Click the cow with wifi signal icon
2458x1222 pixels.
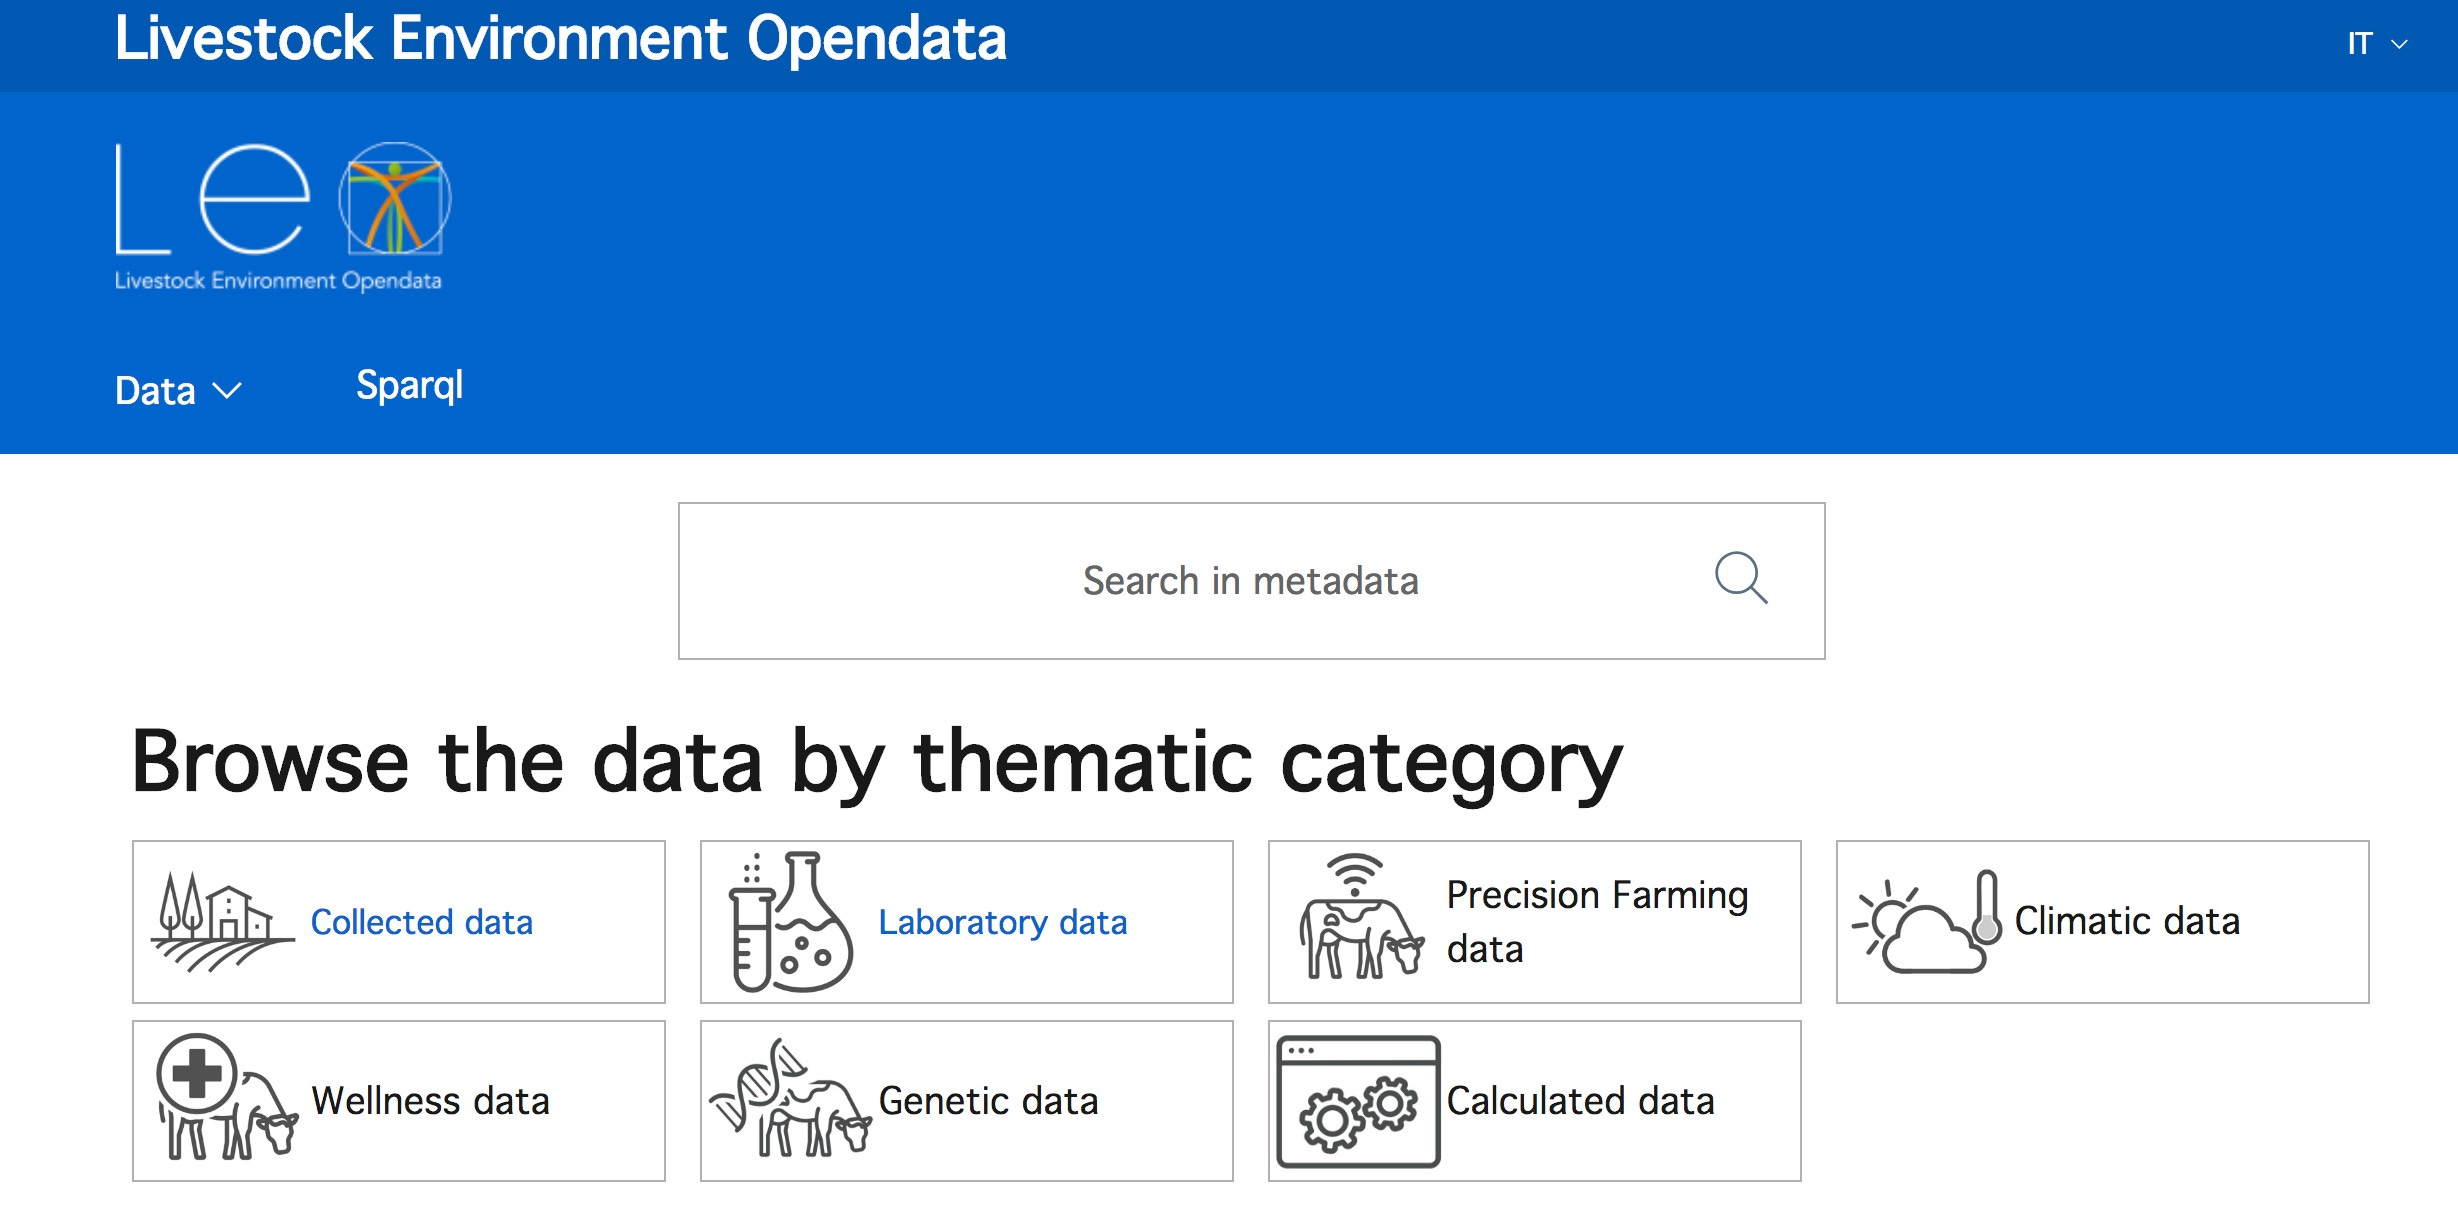[1360, 918]
